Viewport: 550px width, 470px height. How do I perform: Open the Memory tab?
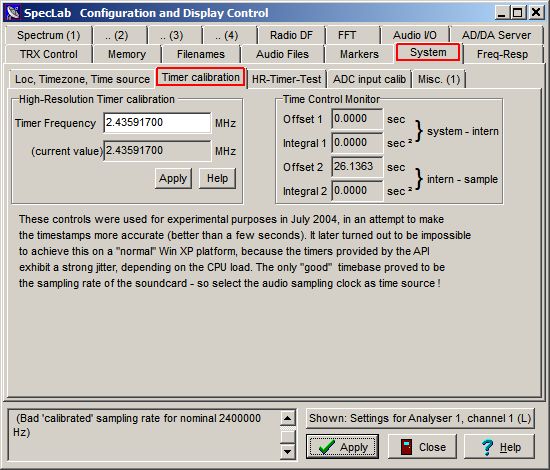(x=127, y=54)
